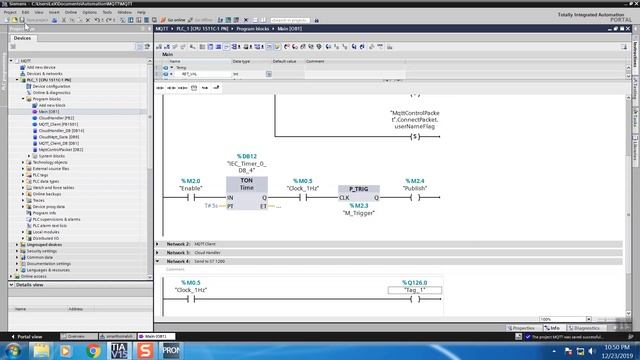This screenshot has width=640, height=360.
Task: Open data type dropdown for RET_VAL
Action: pyautogui.click(x=269, y=74)
